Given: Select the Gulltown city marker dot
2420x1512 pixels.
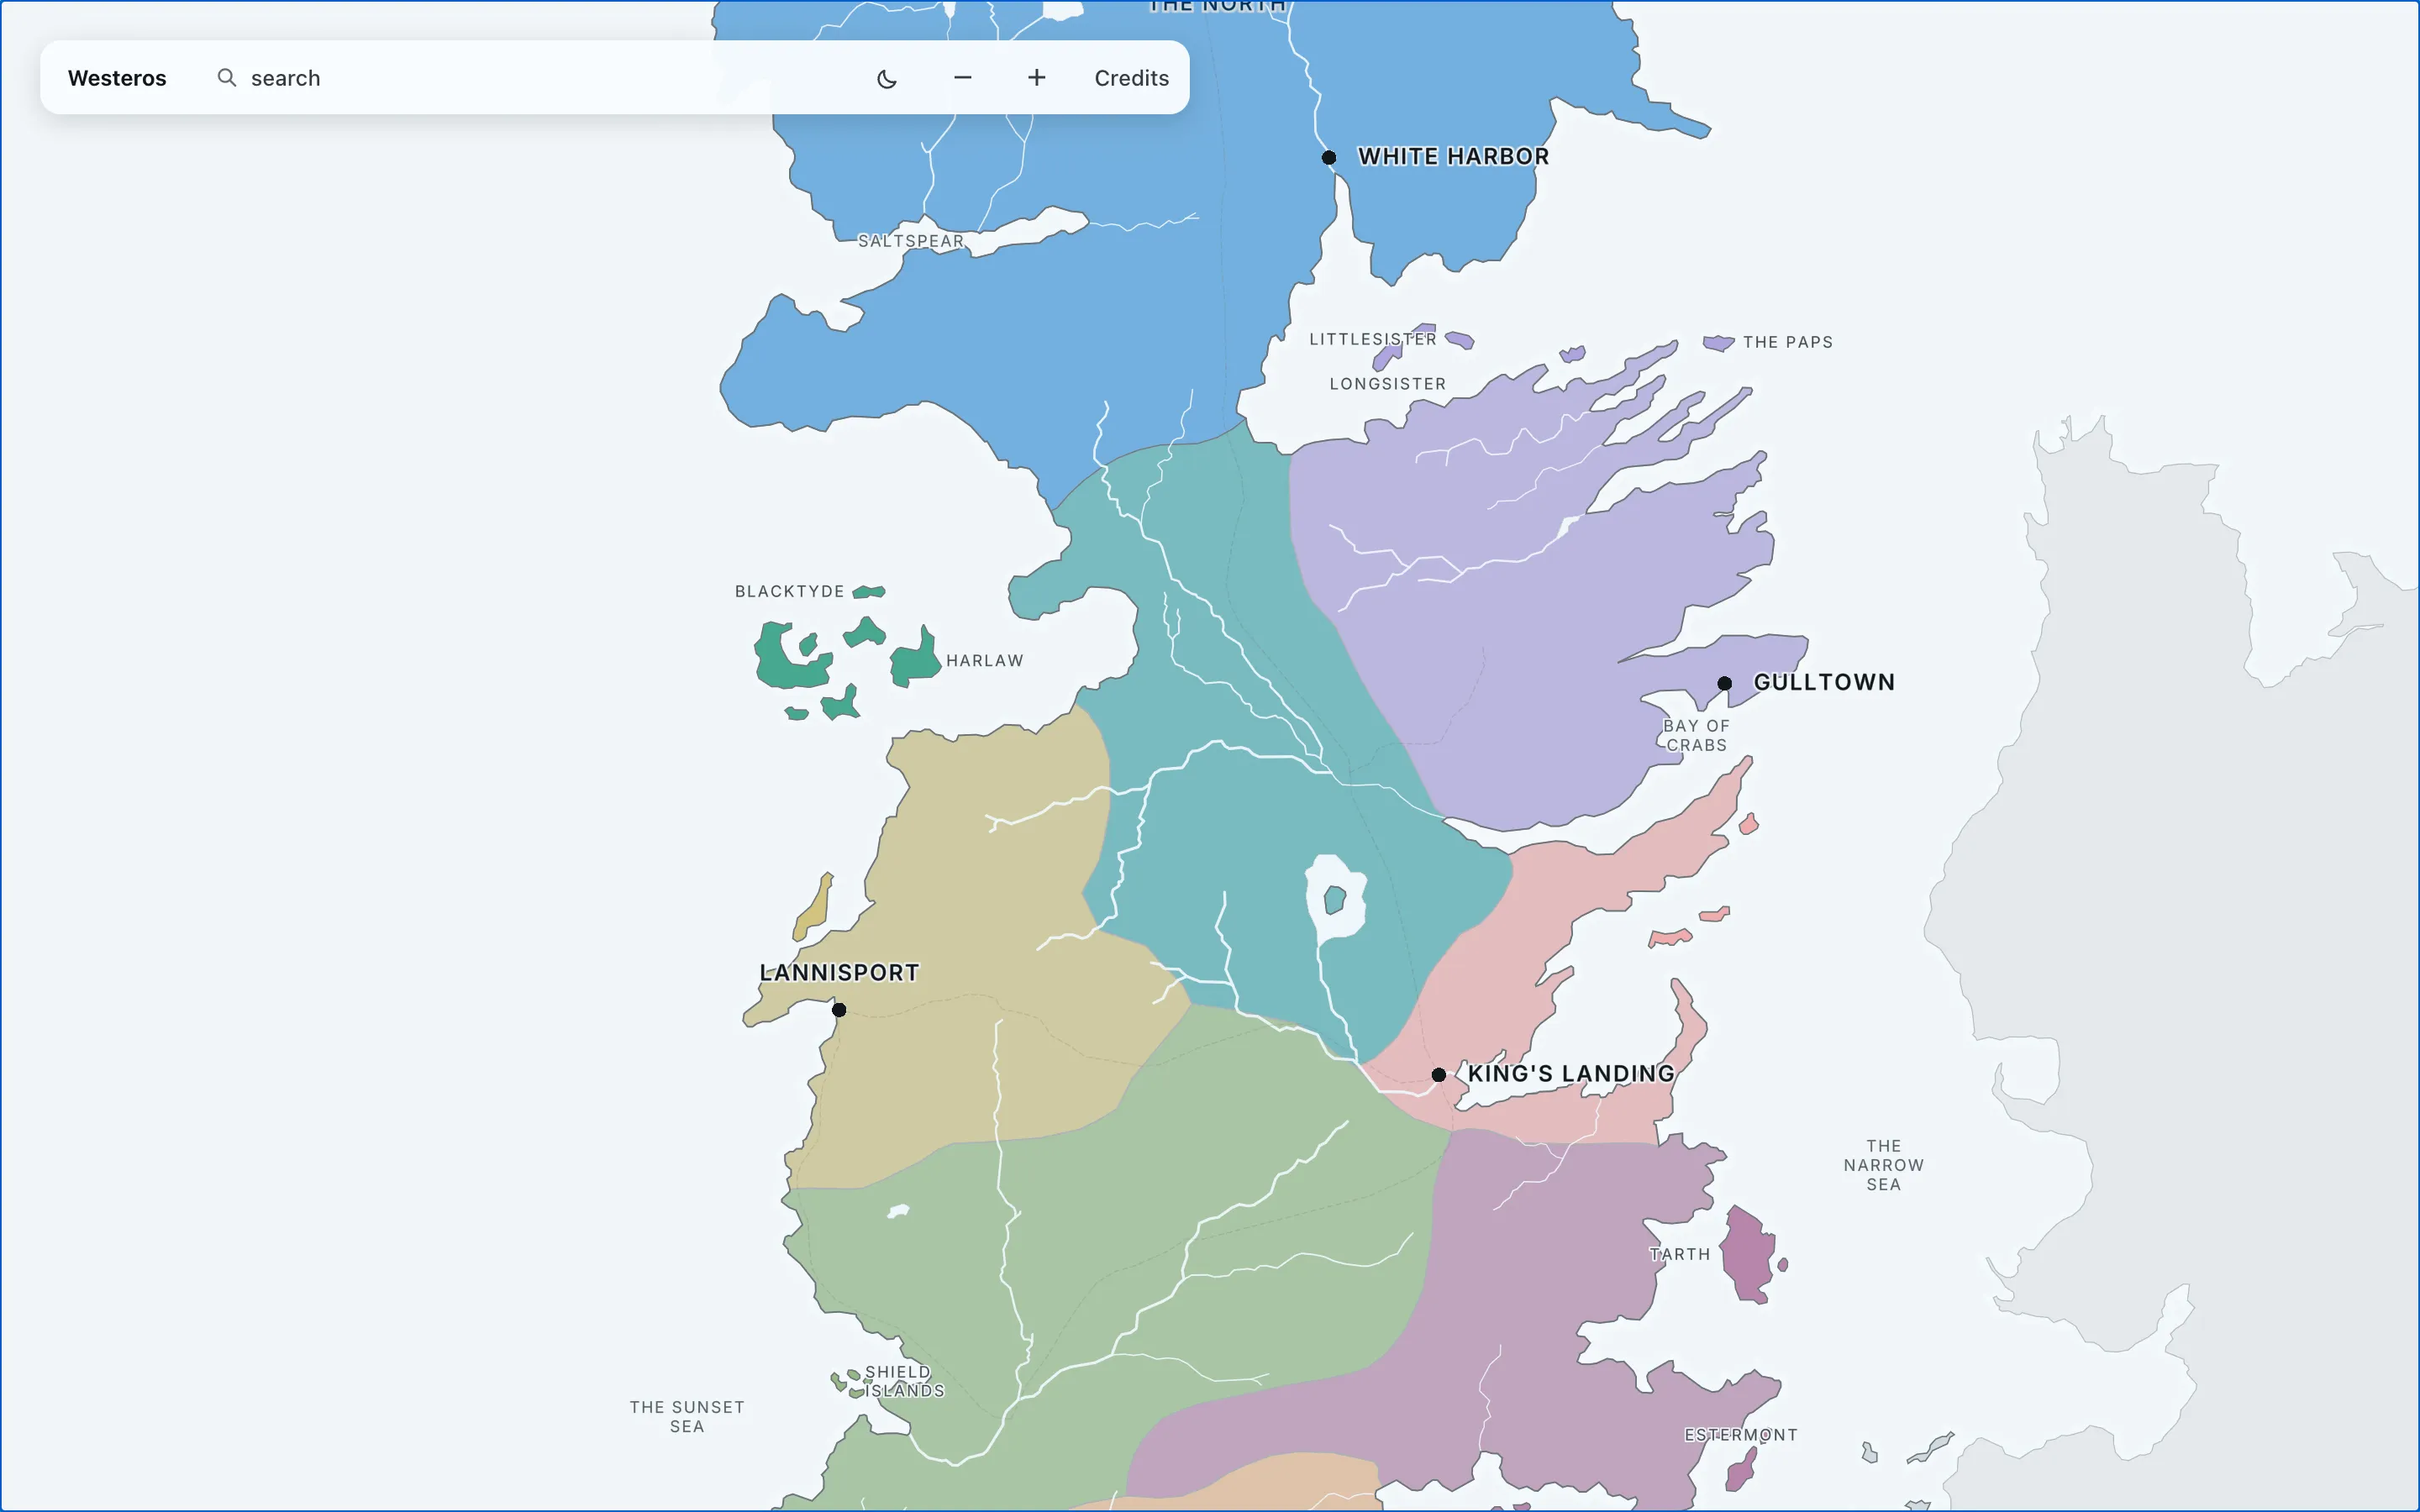Looking at the screenshot, I should coord(1724,683).
